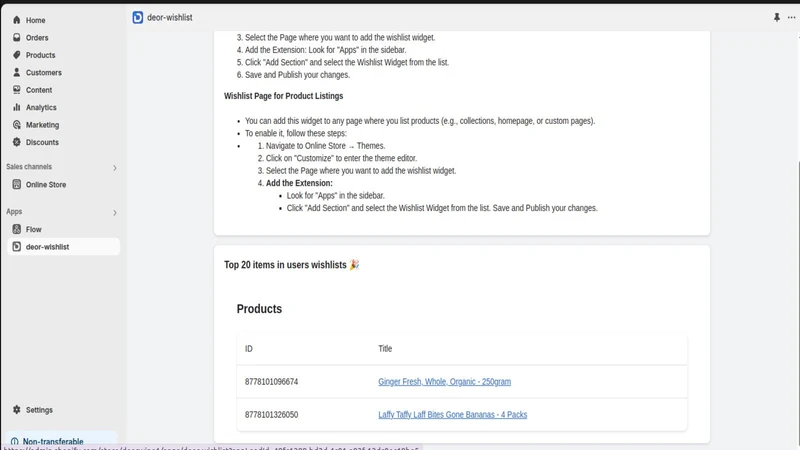Image resolution: width=800 pixels, height=450 pixels.
Task: Click product ID 8778101326050
Action: coord(271,414)
